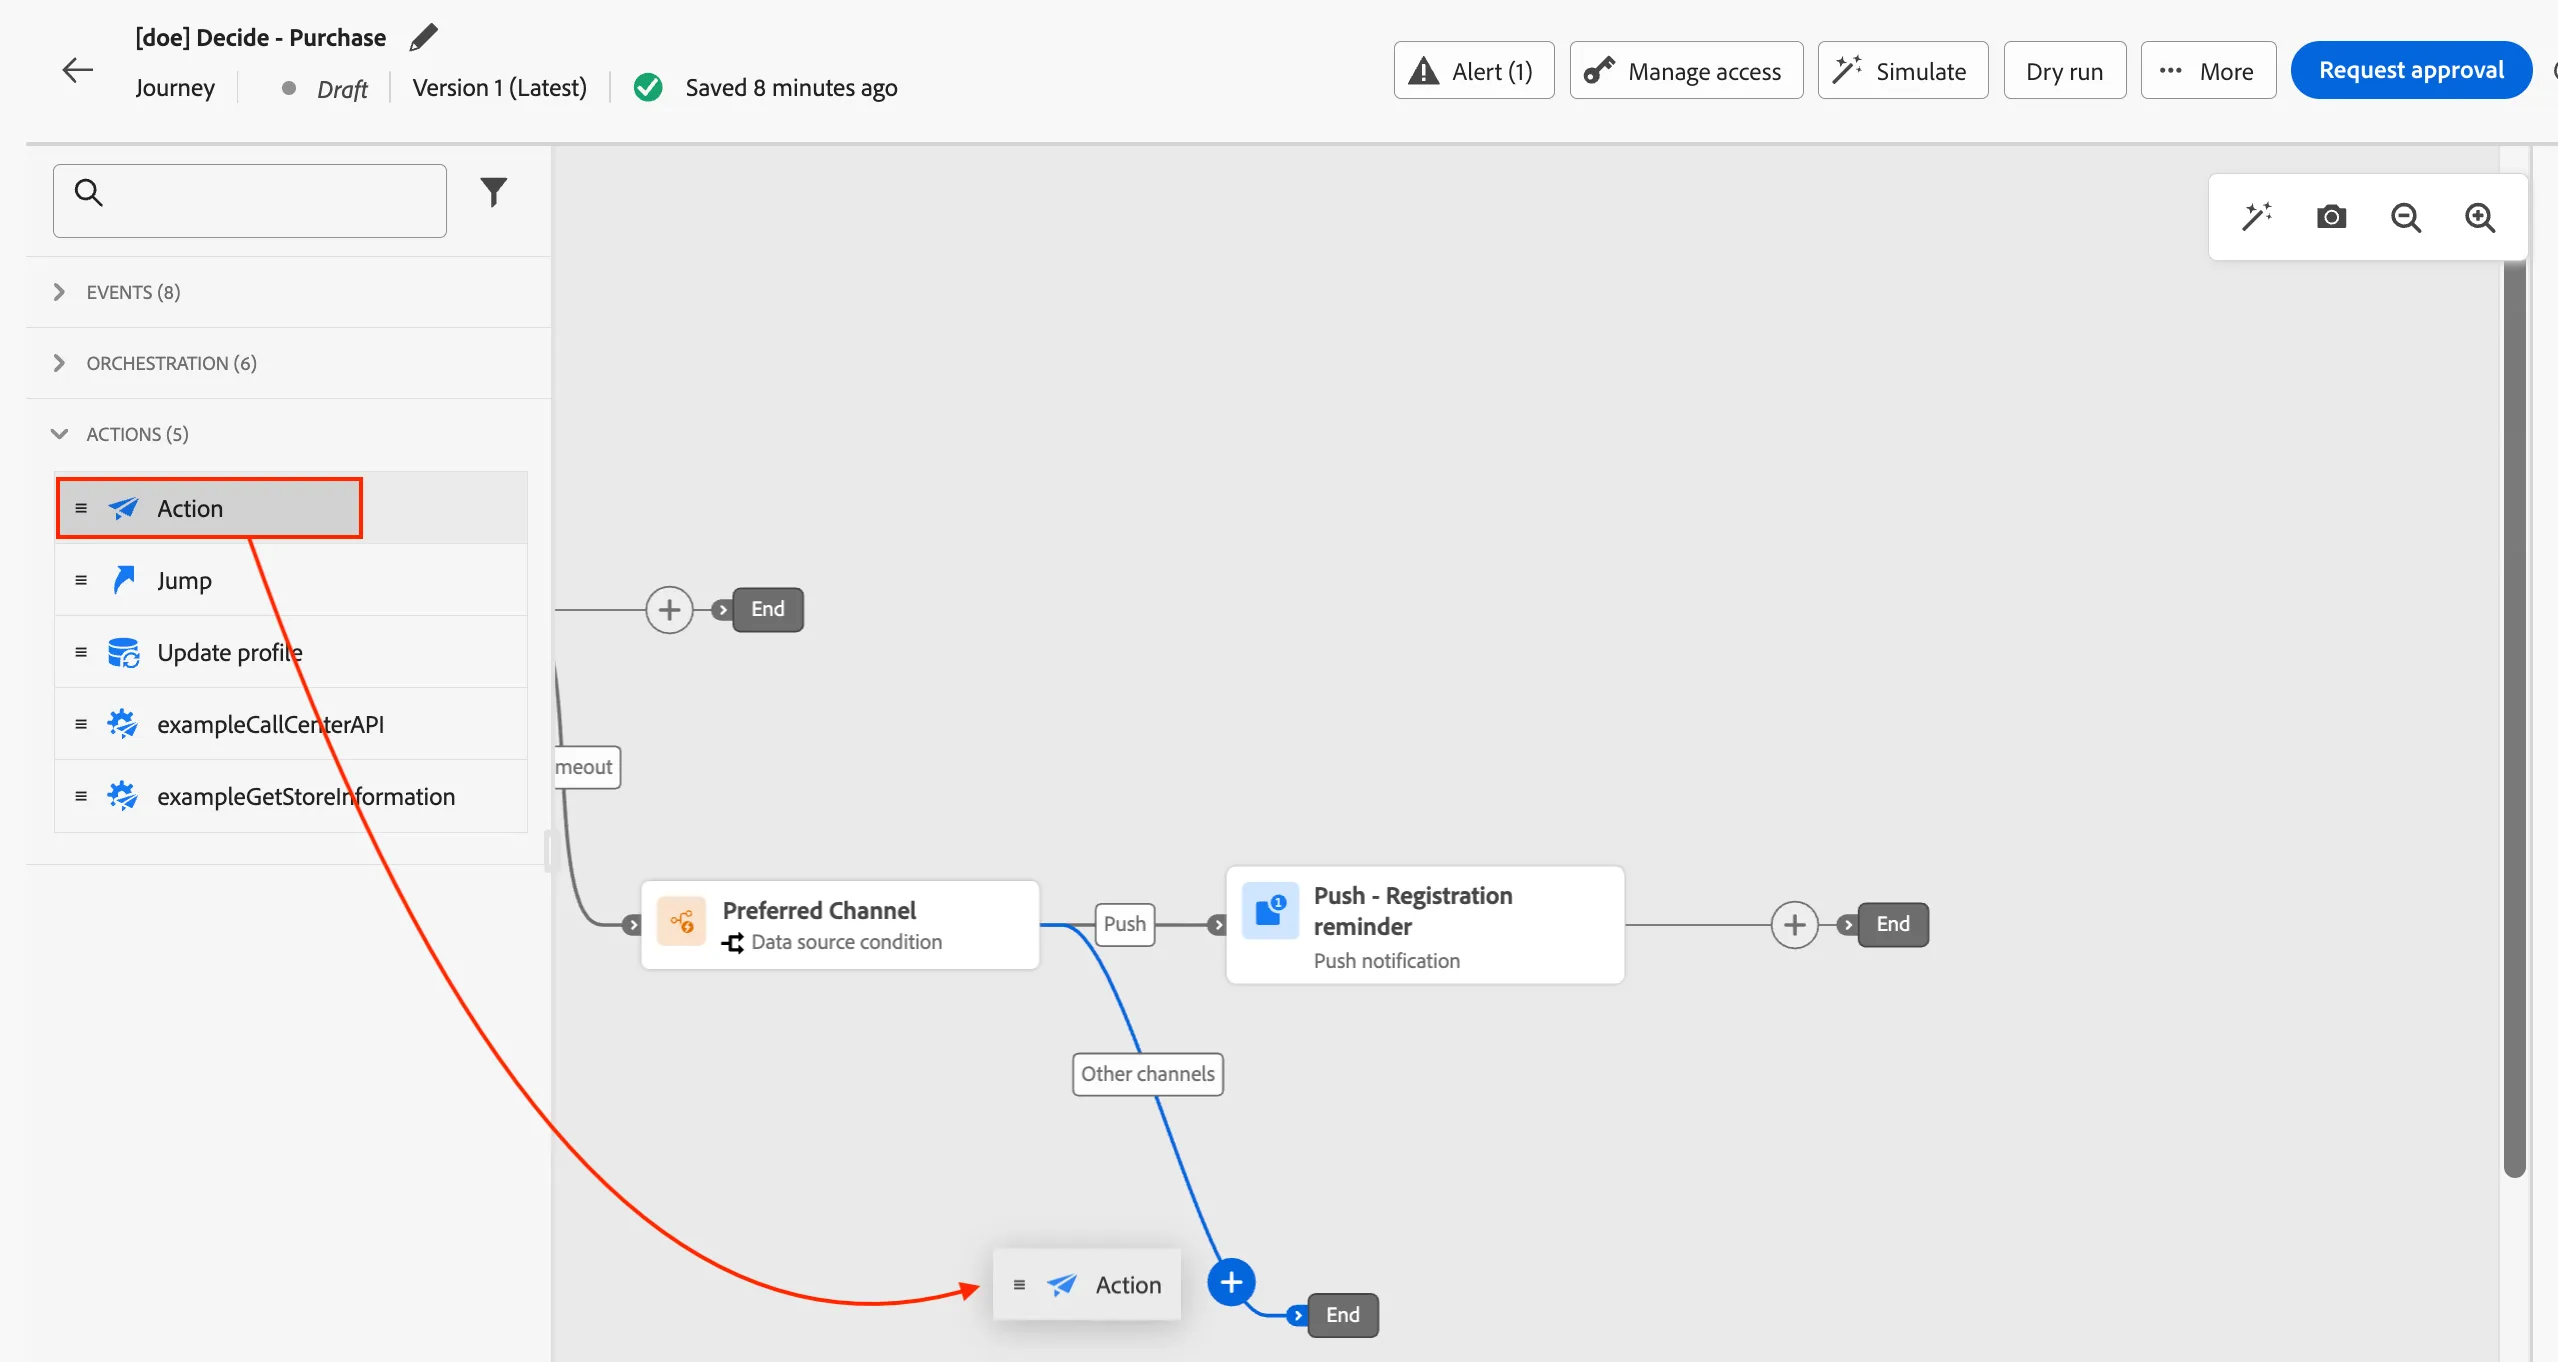Select the End node on Other channels path
This screenshot has height=1362, width=2558.
(1342, 1315)
